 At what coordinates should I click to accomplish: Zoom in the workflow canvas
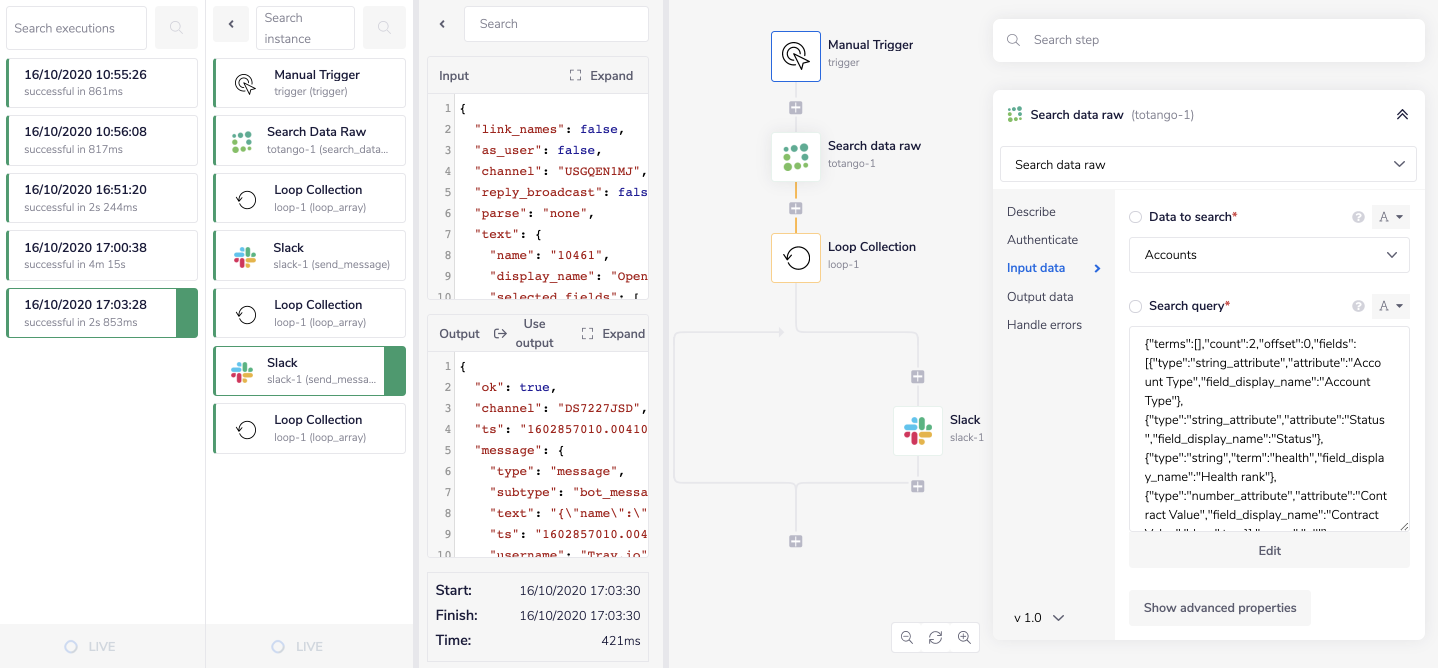coord(964,637)
